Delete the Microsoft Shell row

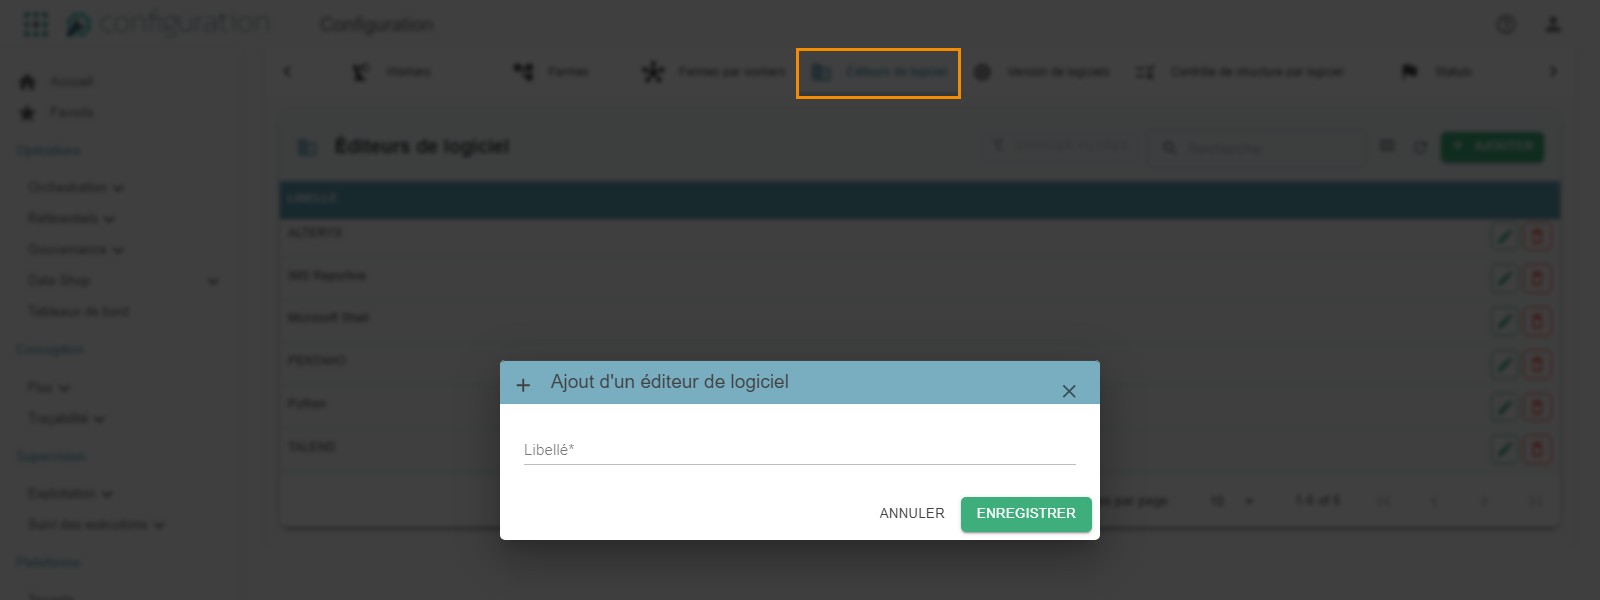1537,321
